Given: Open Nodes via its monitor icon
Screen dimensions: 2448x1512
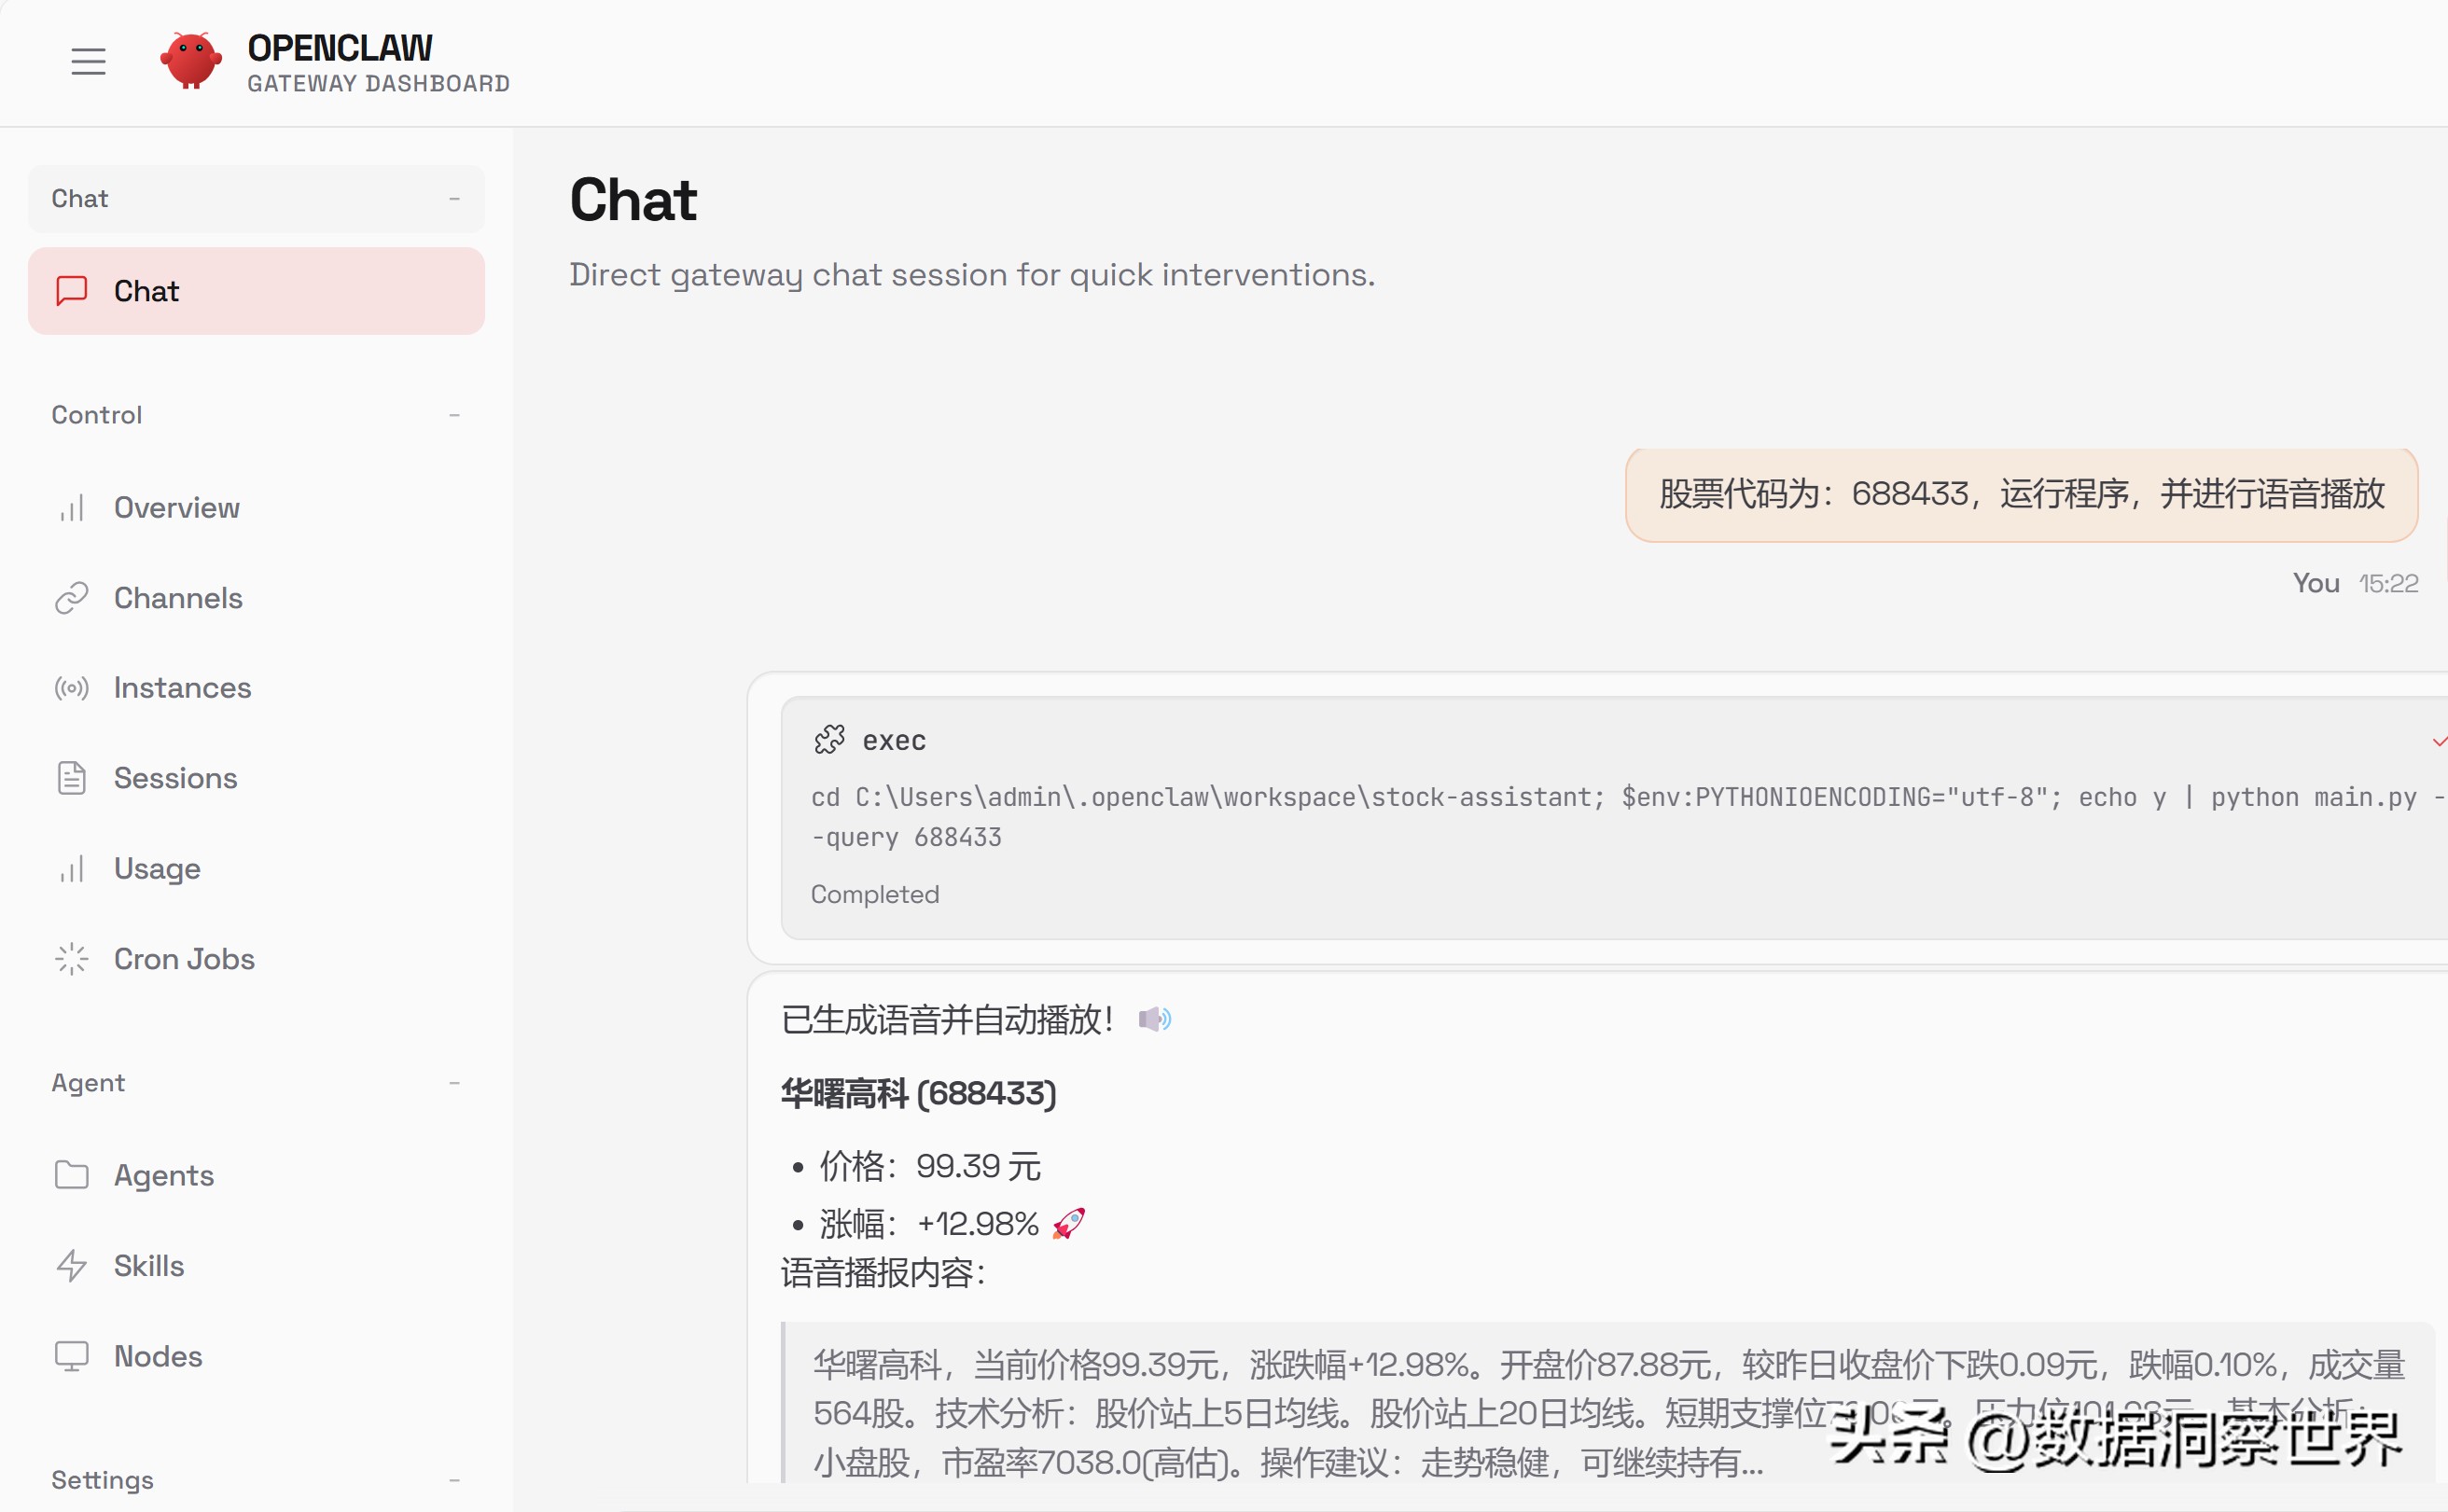Looking at the screenshot, I should [x=71, y=1356].
